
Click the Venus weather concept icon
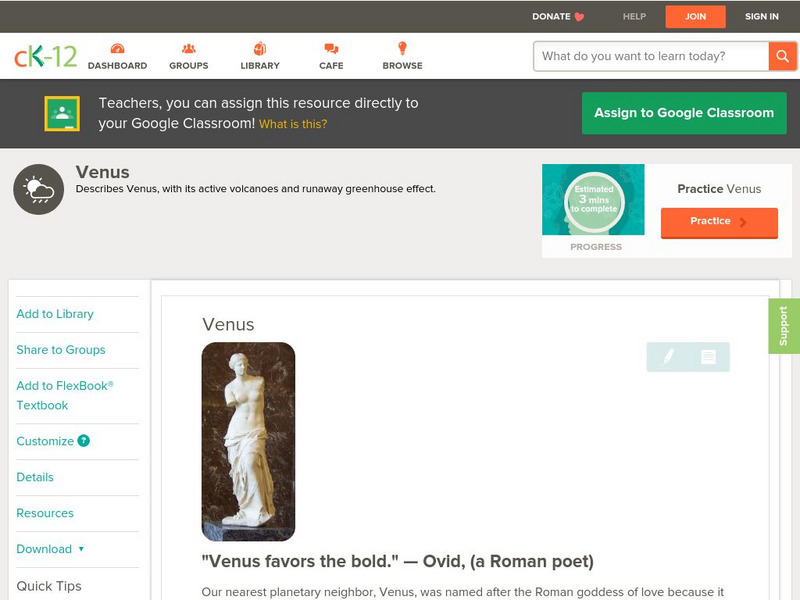click(38, 189)
